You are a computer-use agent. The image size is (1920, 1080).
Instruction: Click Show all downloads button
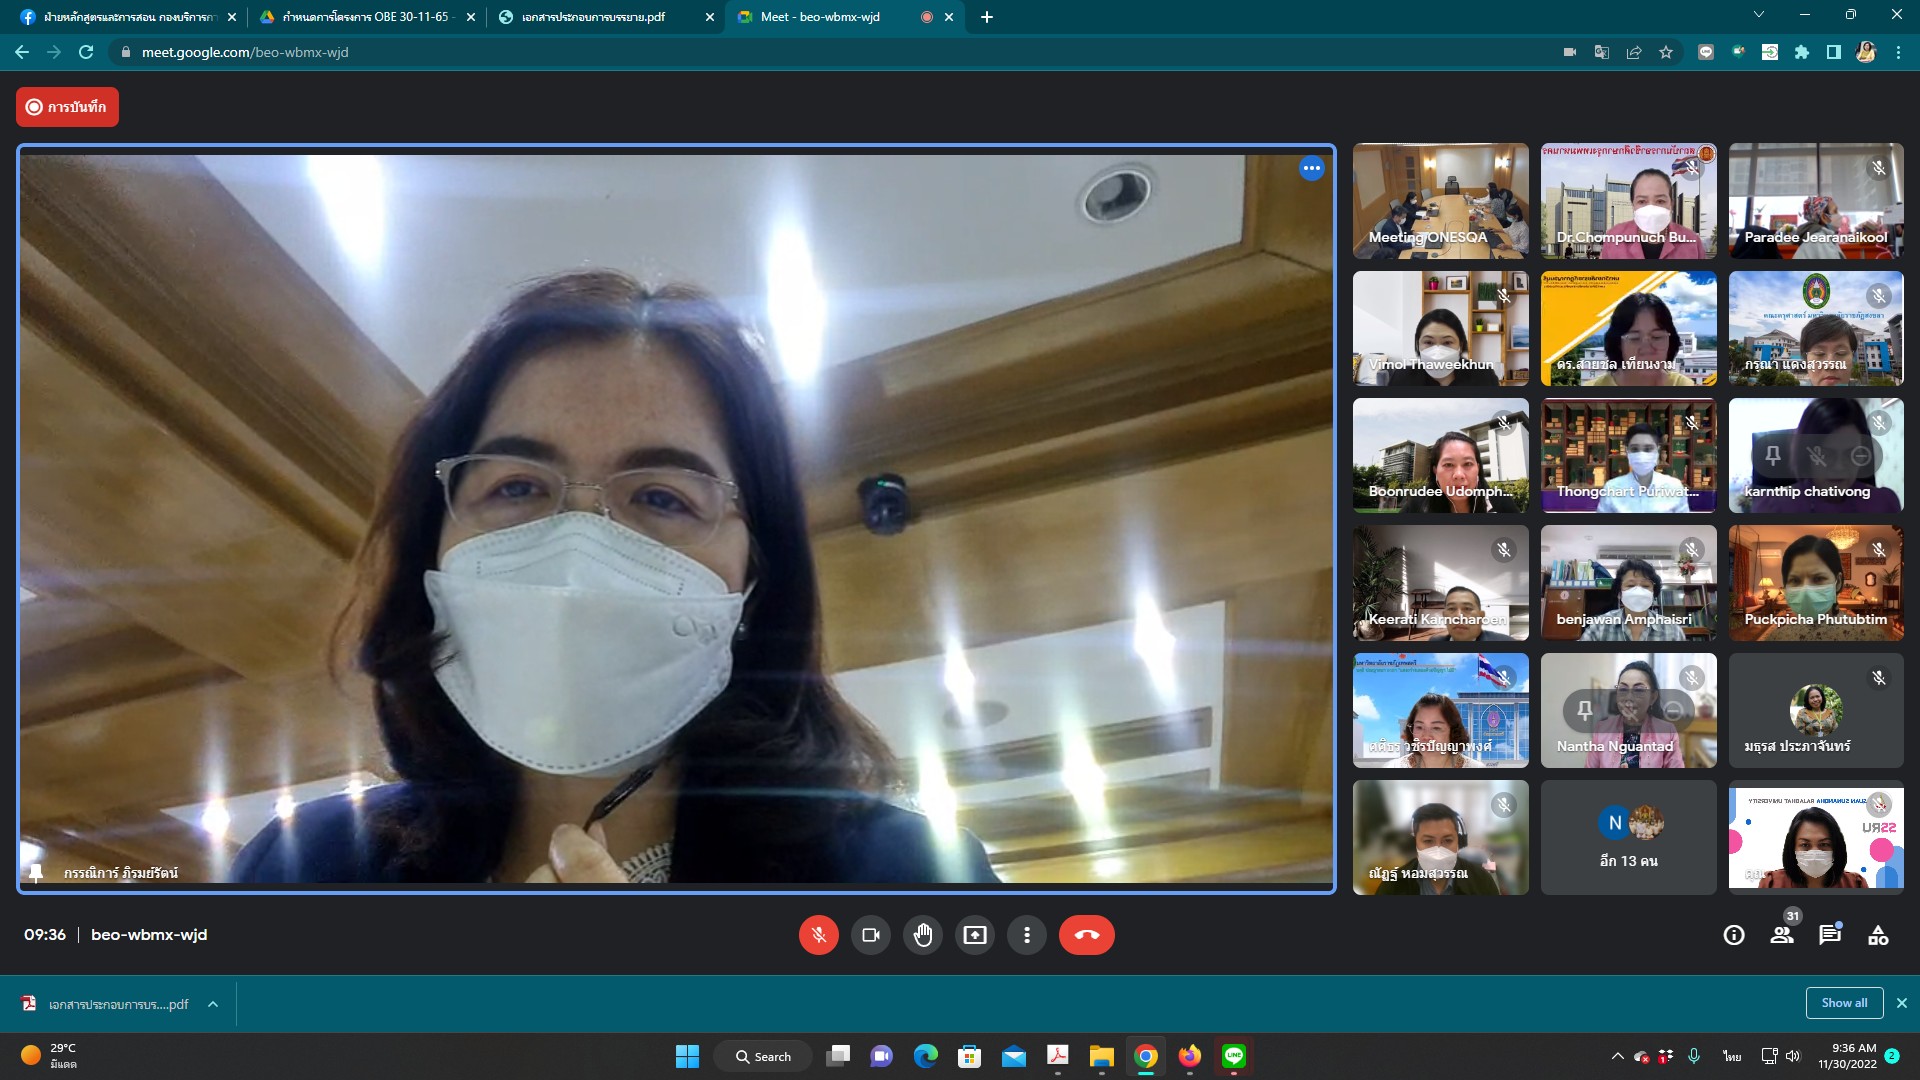(1844, 1003)
